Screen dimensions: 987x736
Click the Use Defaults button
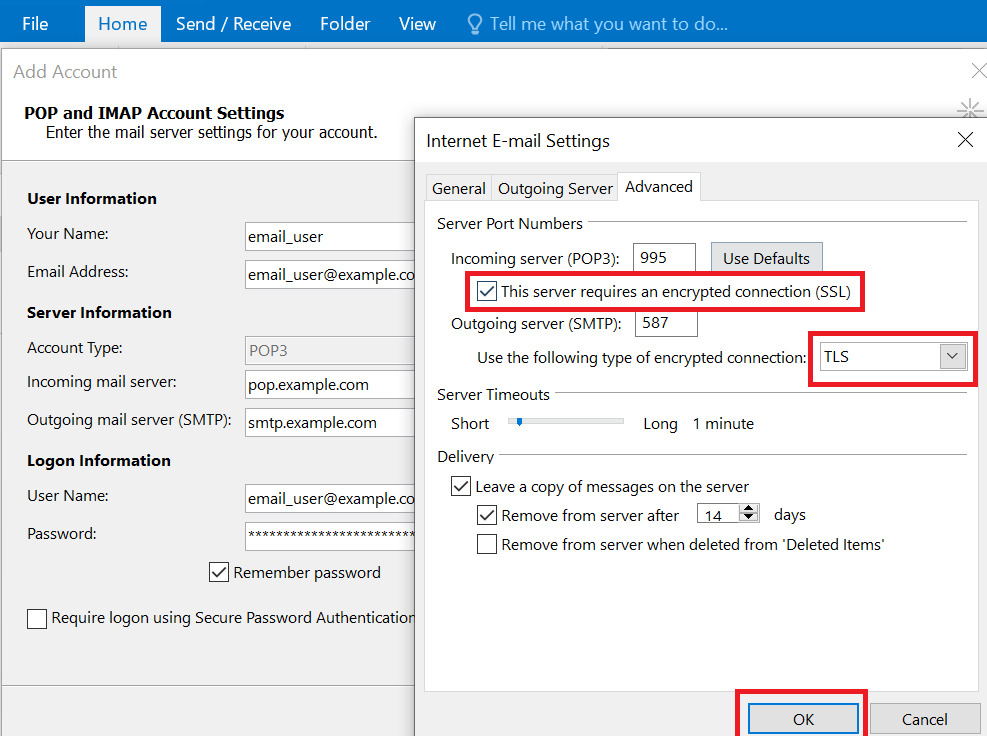pyautogui.click(x=766, y=257)
